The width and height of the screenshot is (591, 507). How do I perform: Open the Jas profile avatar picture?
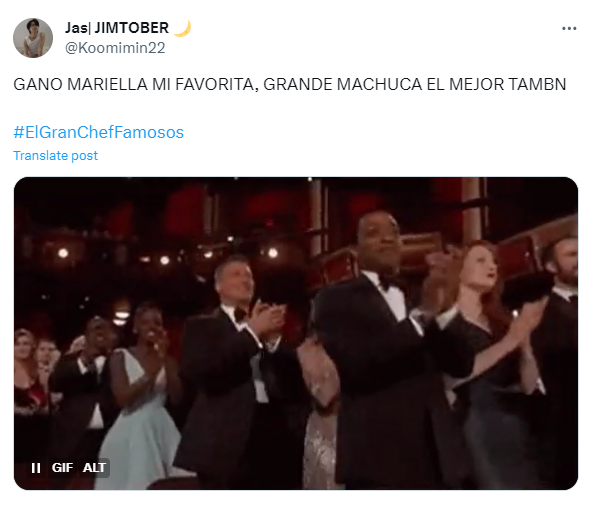pos(33,38)
